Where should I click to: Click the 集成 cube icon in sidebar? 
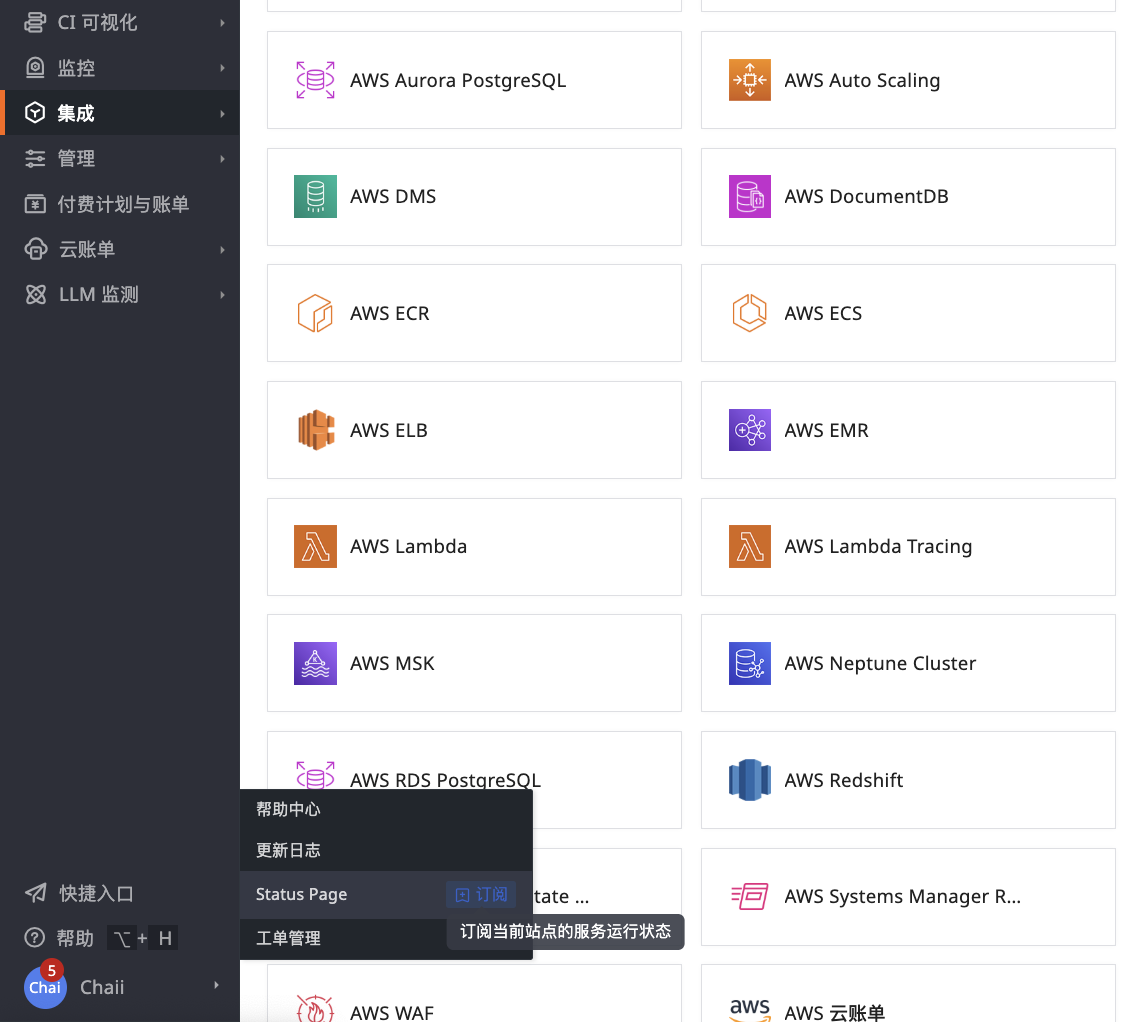(35, 112)
